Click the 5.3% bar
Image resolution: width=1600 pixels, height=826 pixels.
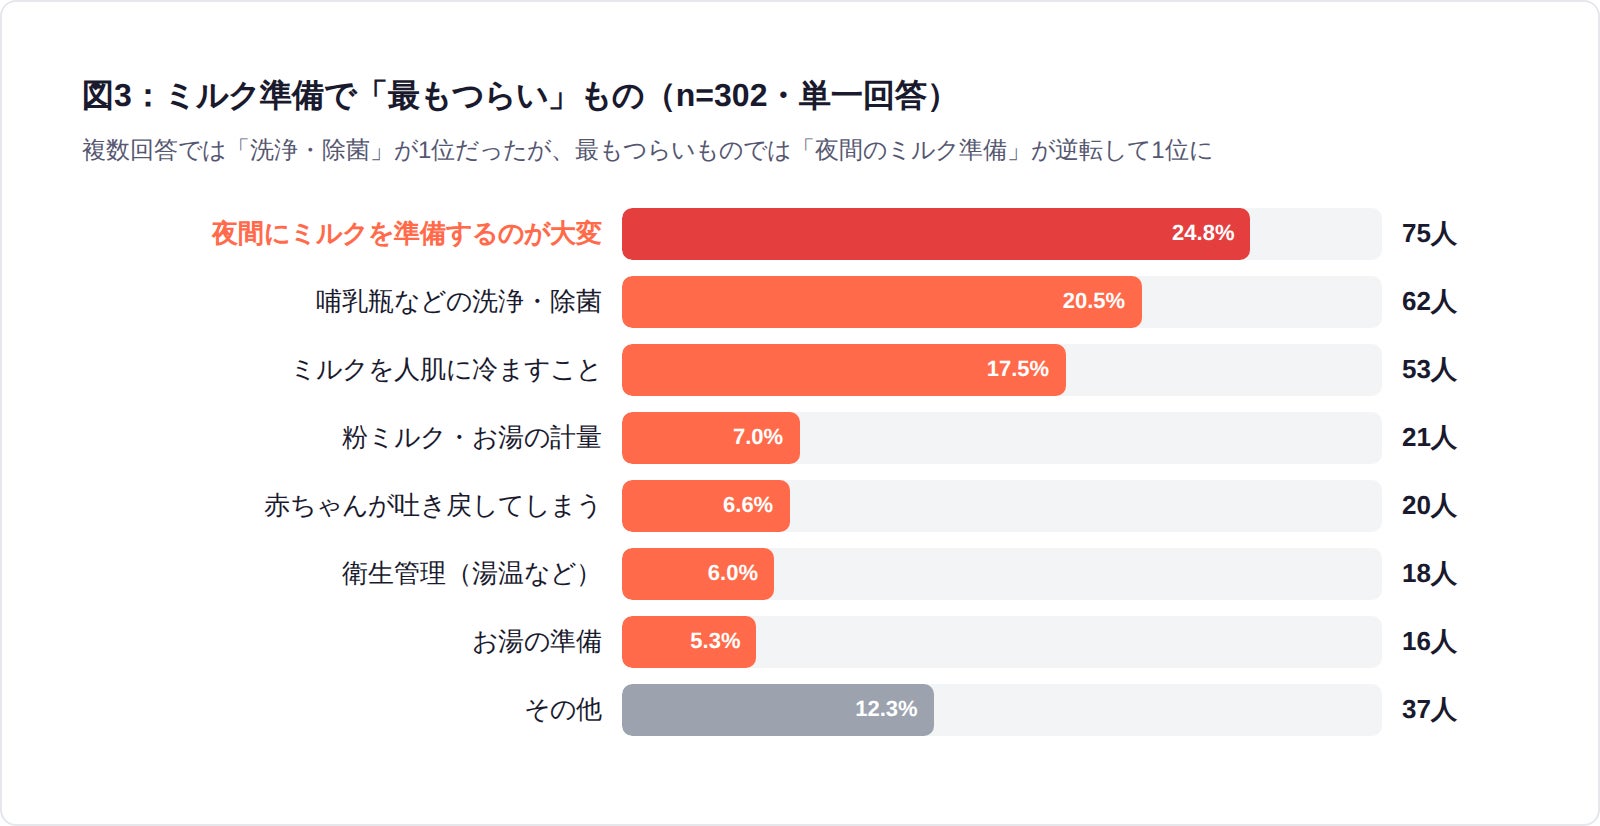pyautogui.click(x=688, y=642)
